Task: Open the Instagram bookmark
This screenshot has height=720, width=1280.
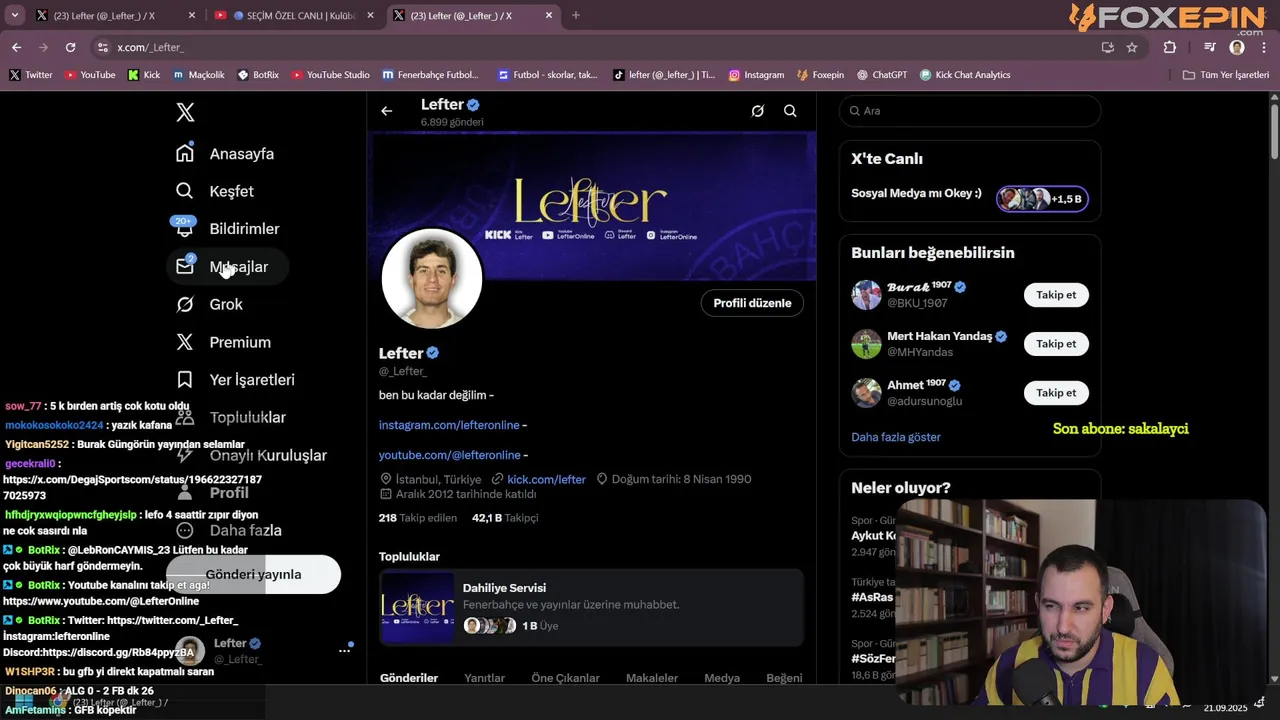Action: click(756, 75)
